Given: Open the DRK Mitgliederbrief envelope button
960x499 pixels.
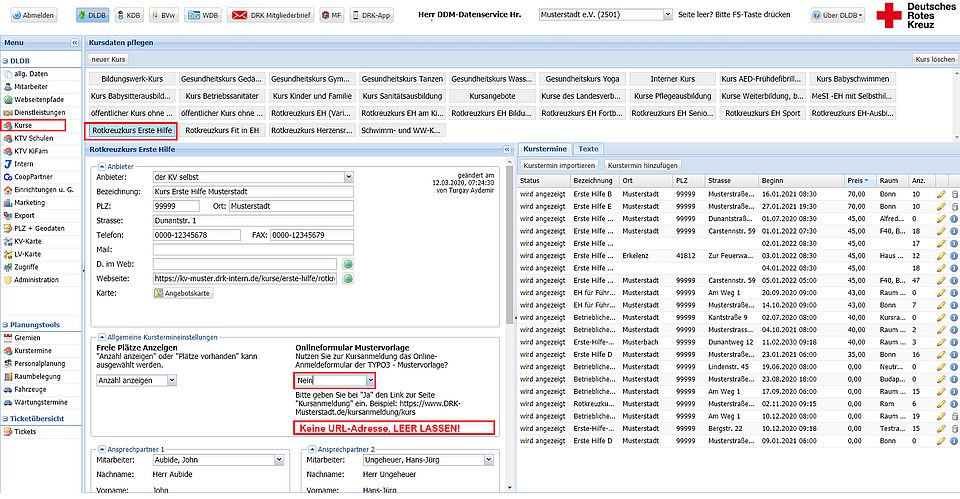Looking at the screenshot, I should [268, 16].
